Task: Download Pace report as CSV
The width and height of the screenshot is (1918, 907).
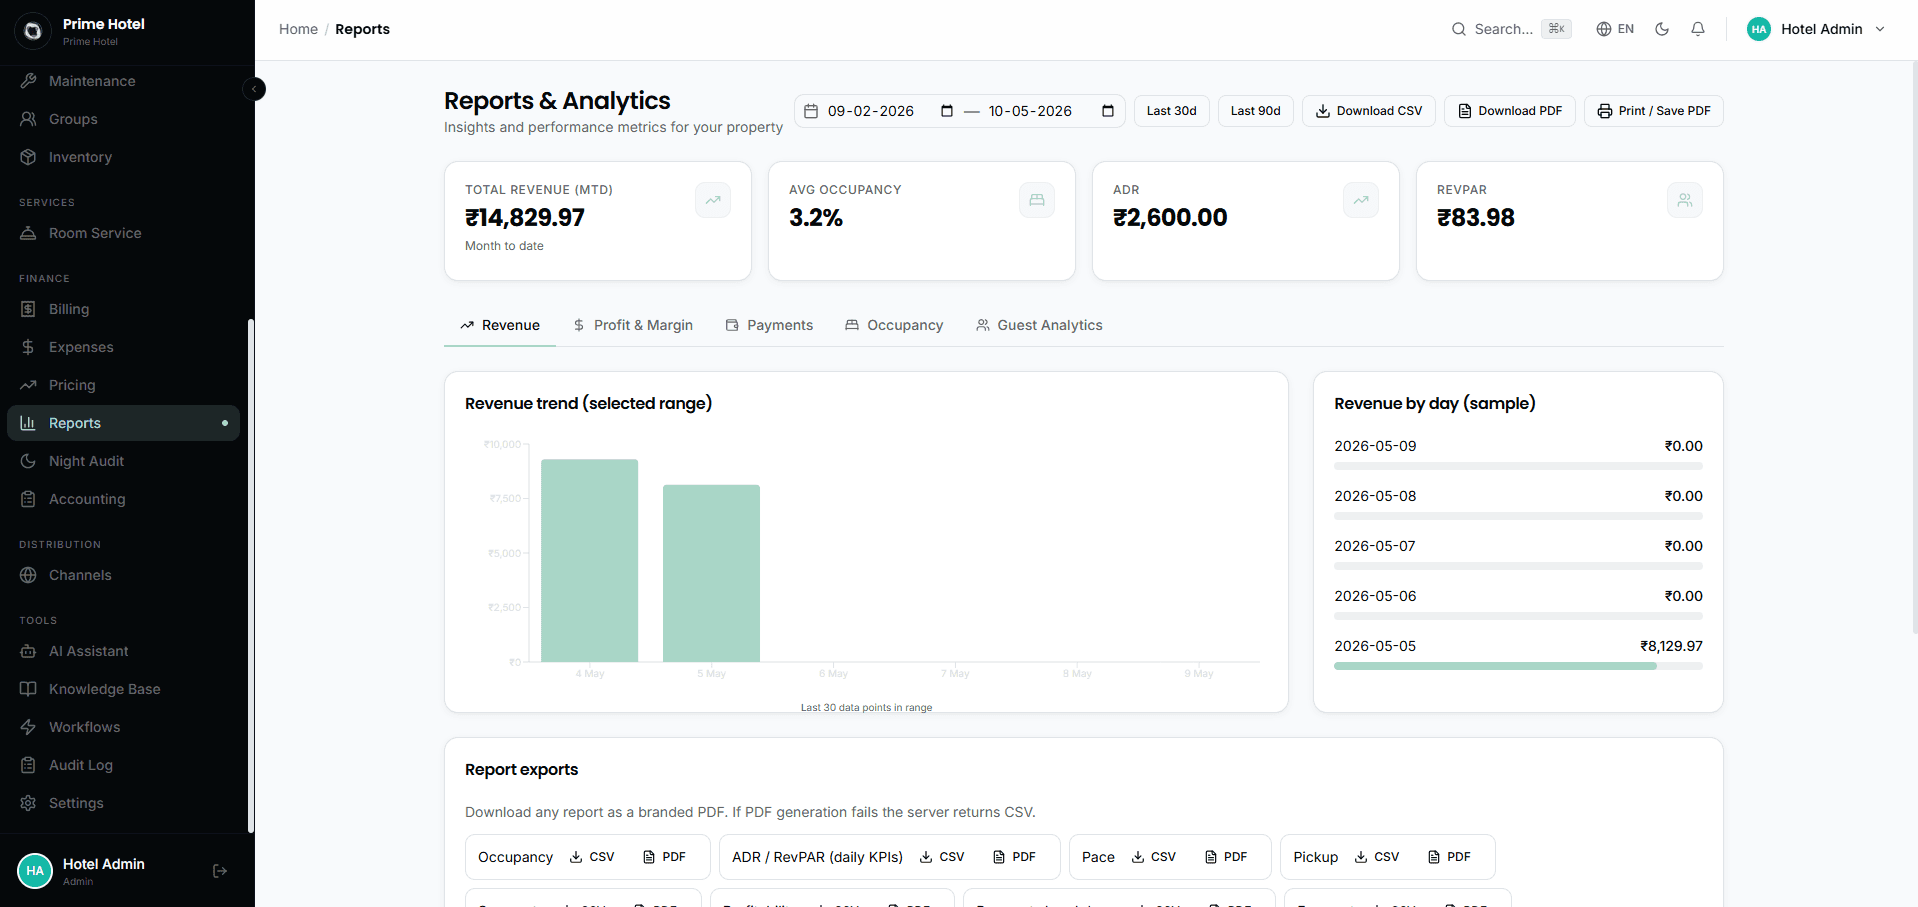Action: 1153,857
